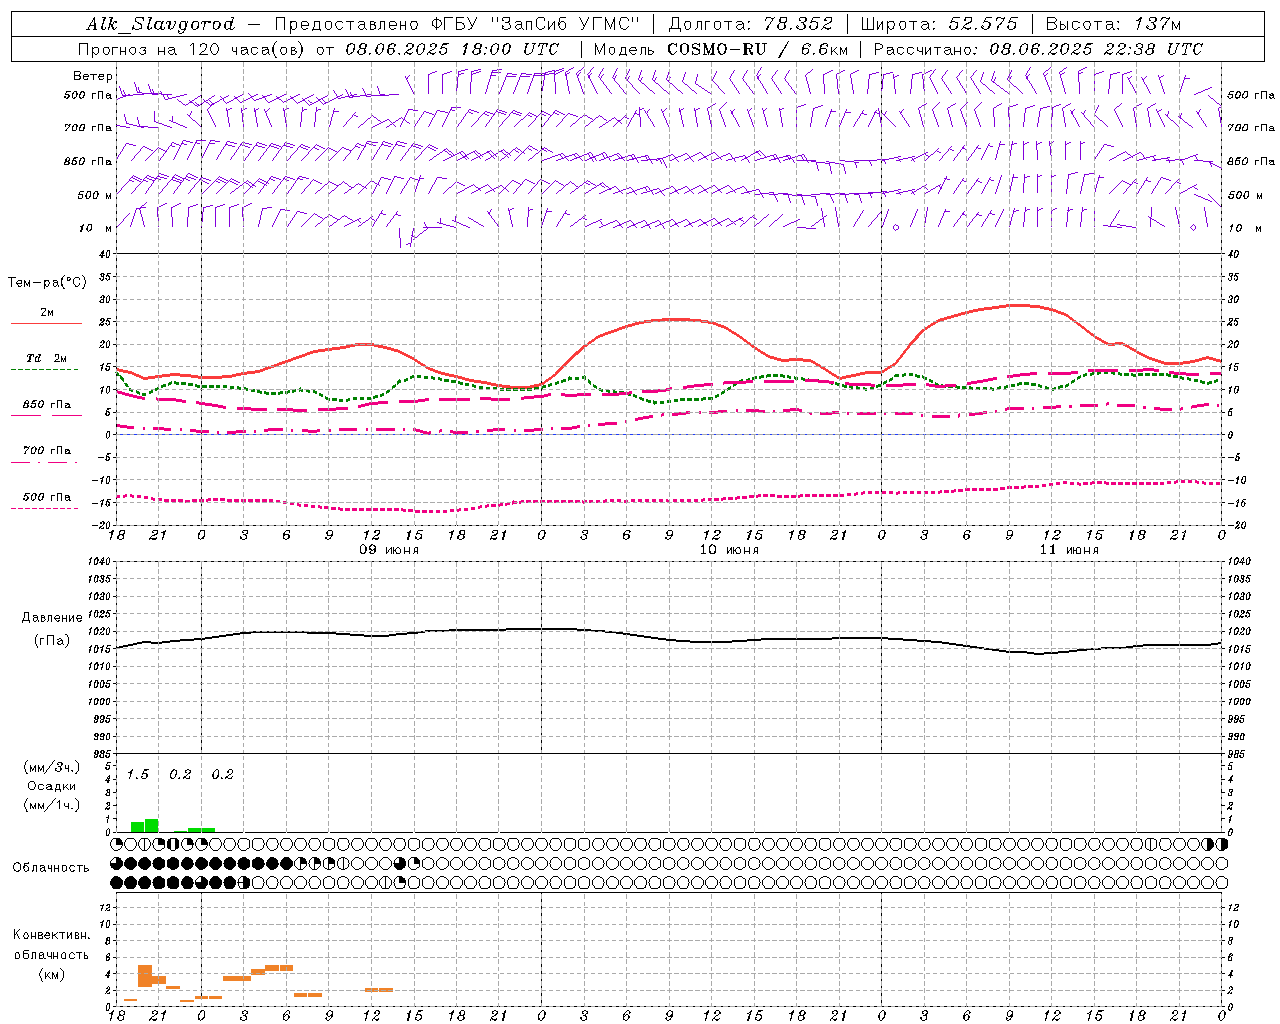The width and height of the screenshot is (1280, 1024).
Task: Click the tallest green precipitation bar
Action: click(x=152, y=825)
